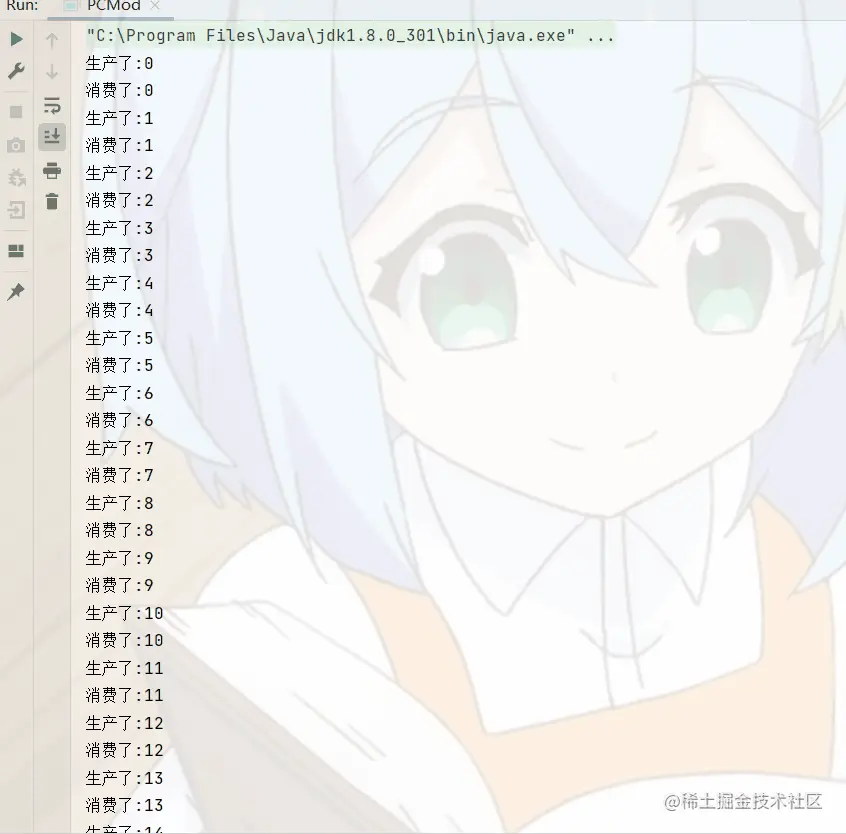Click the output line 生产了:10
846x834 pixels.
[124, 614]
